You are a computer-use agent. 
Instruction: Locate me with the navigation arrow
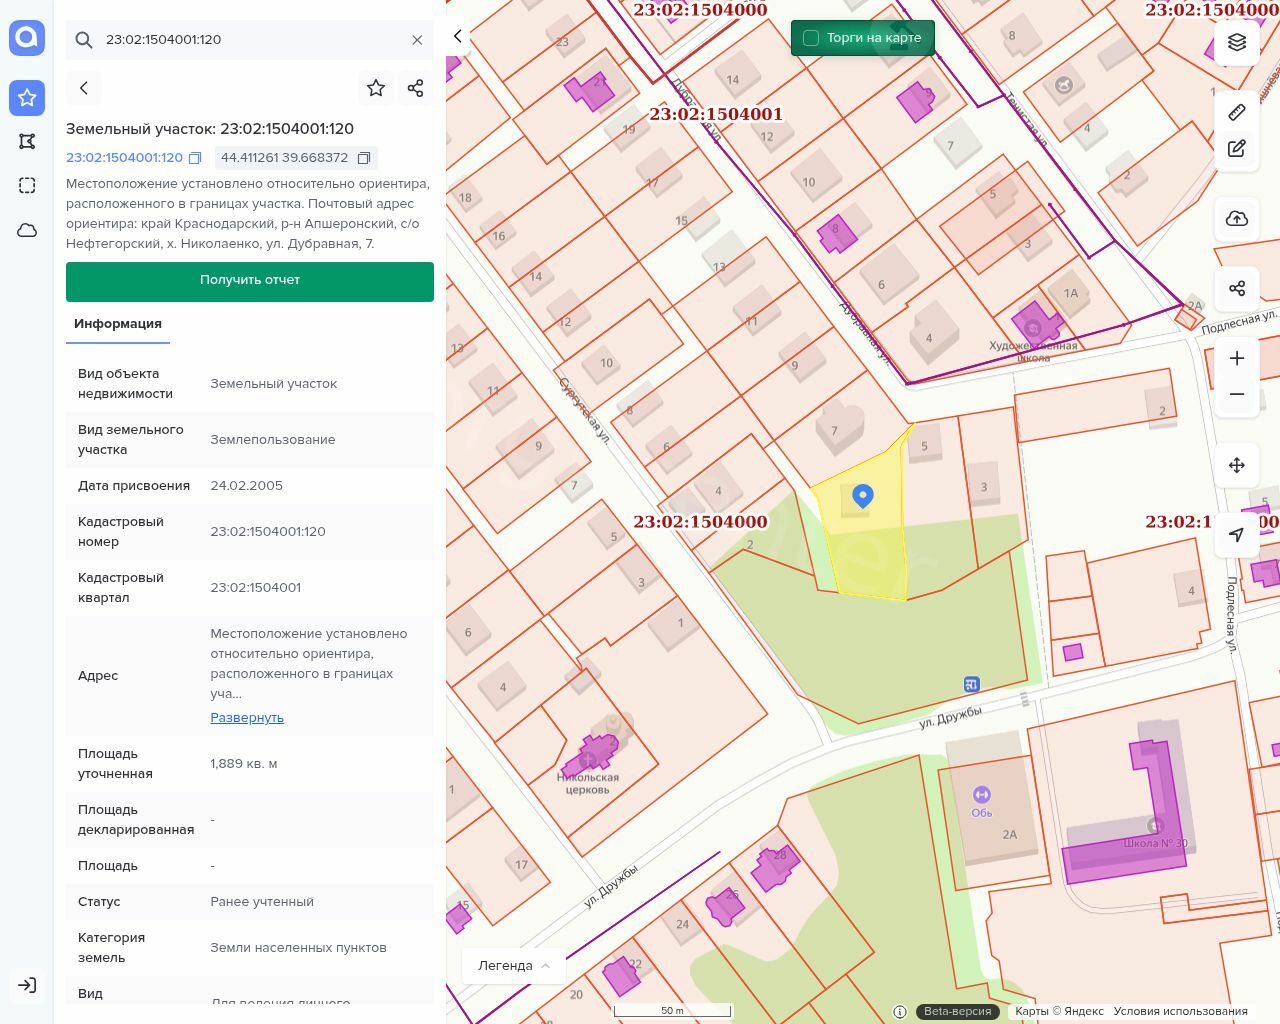coord(1237,535)
